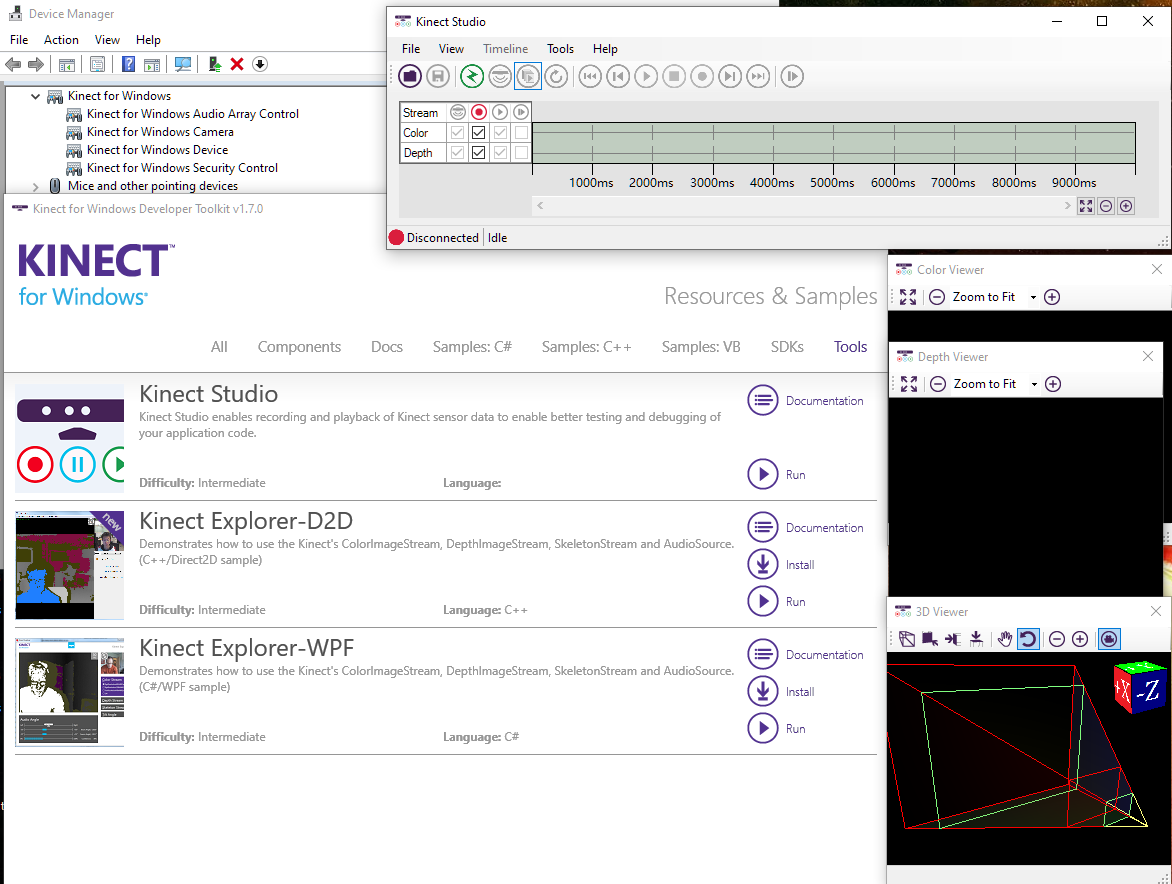Viewport: 1172px width, 884px height.
Task: Switch to the Samples: C++ tab
Action: tap(586, 347)
